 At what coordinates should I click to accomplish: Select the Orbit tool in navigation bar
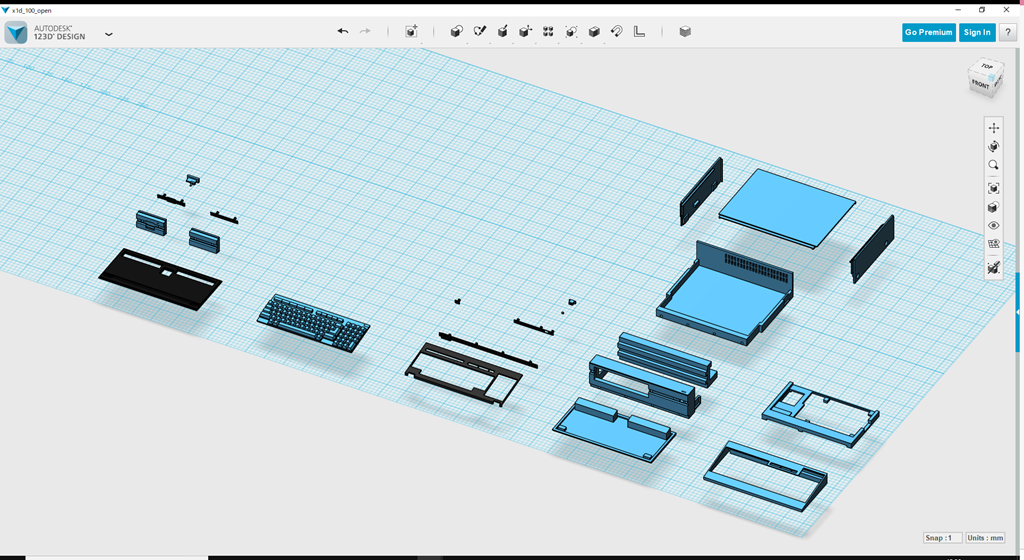coord(993,146)
